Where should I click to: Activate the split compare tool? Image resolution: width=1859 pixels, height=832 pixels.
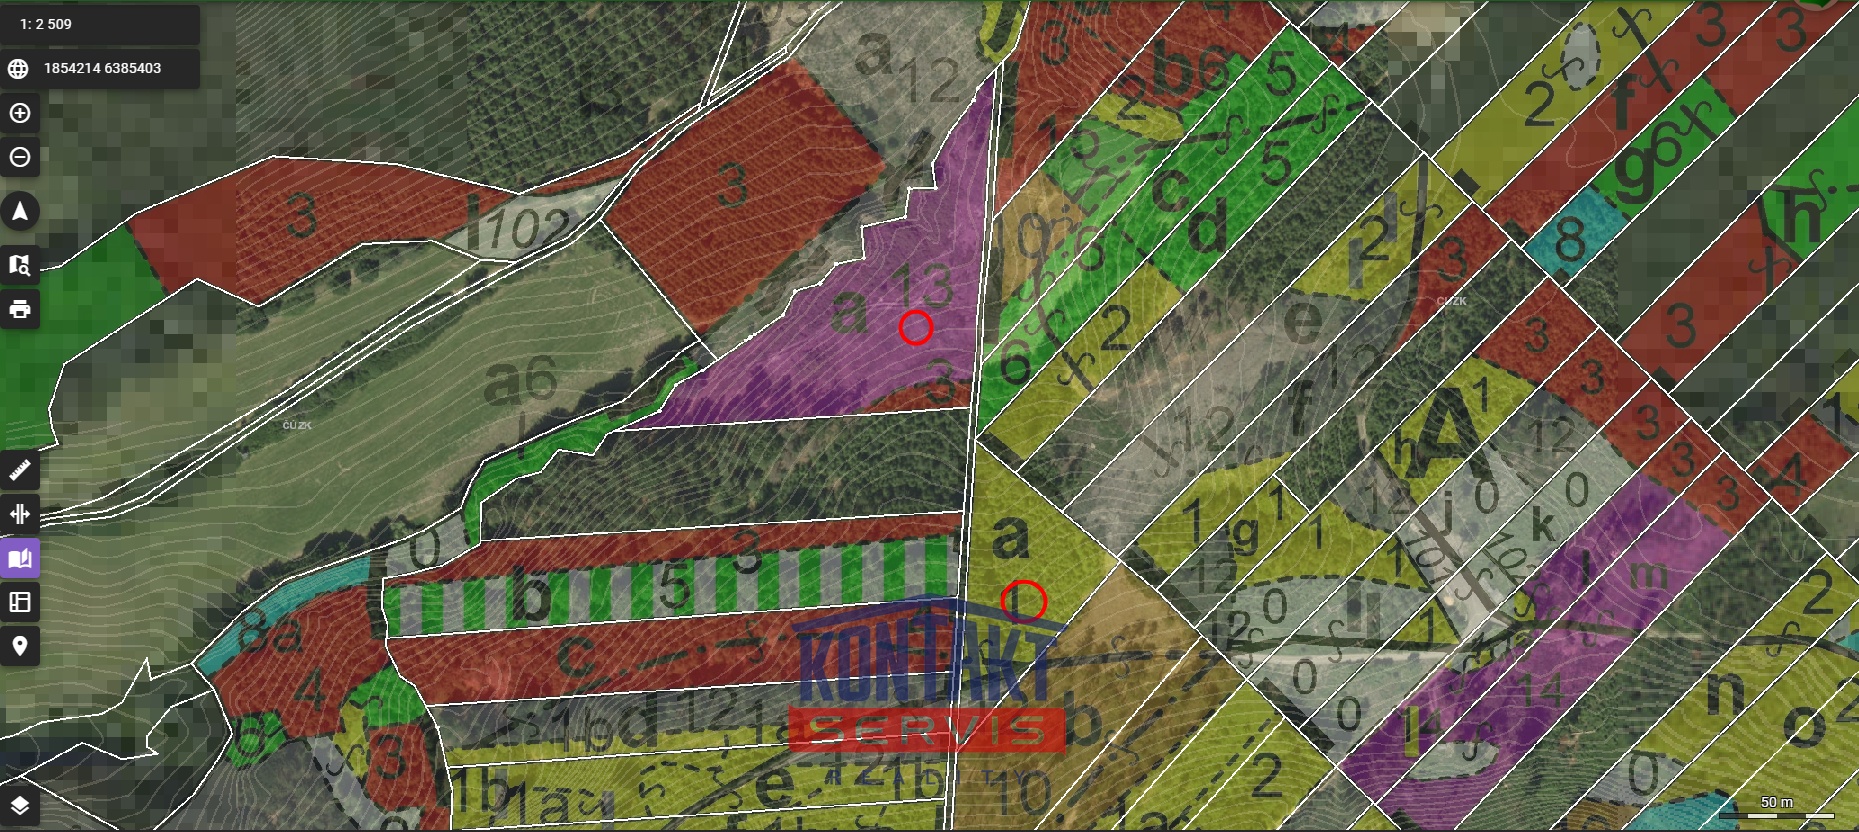pyautogui.click(x=20, y=514)
